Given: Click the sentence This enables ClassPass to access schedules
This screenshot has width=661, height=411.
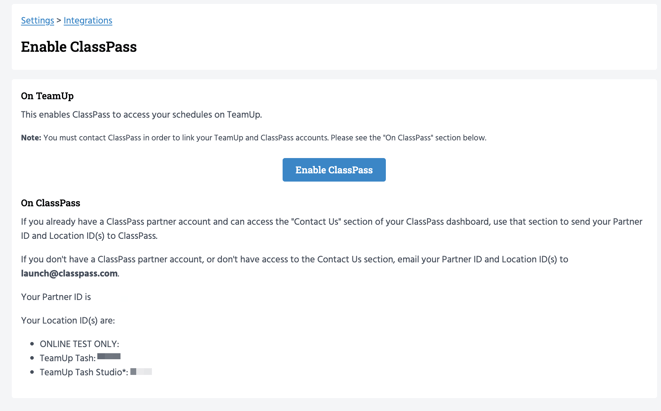Looking at the screenshot, I should (x=141, y=115).
